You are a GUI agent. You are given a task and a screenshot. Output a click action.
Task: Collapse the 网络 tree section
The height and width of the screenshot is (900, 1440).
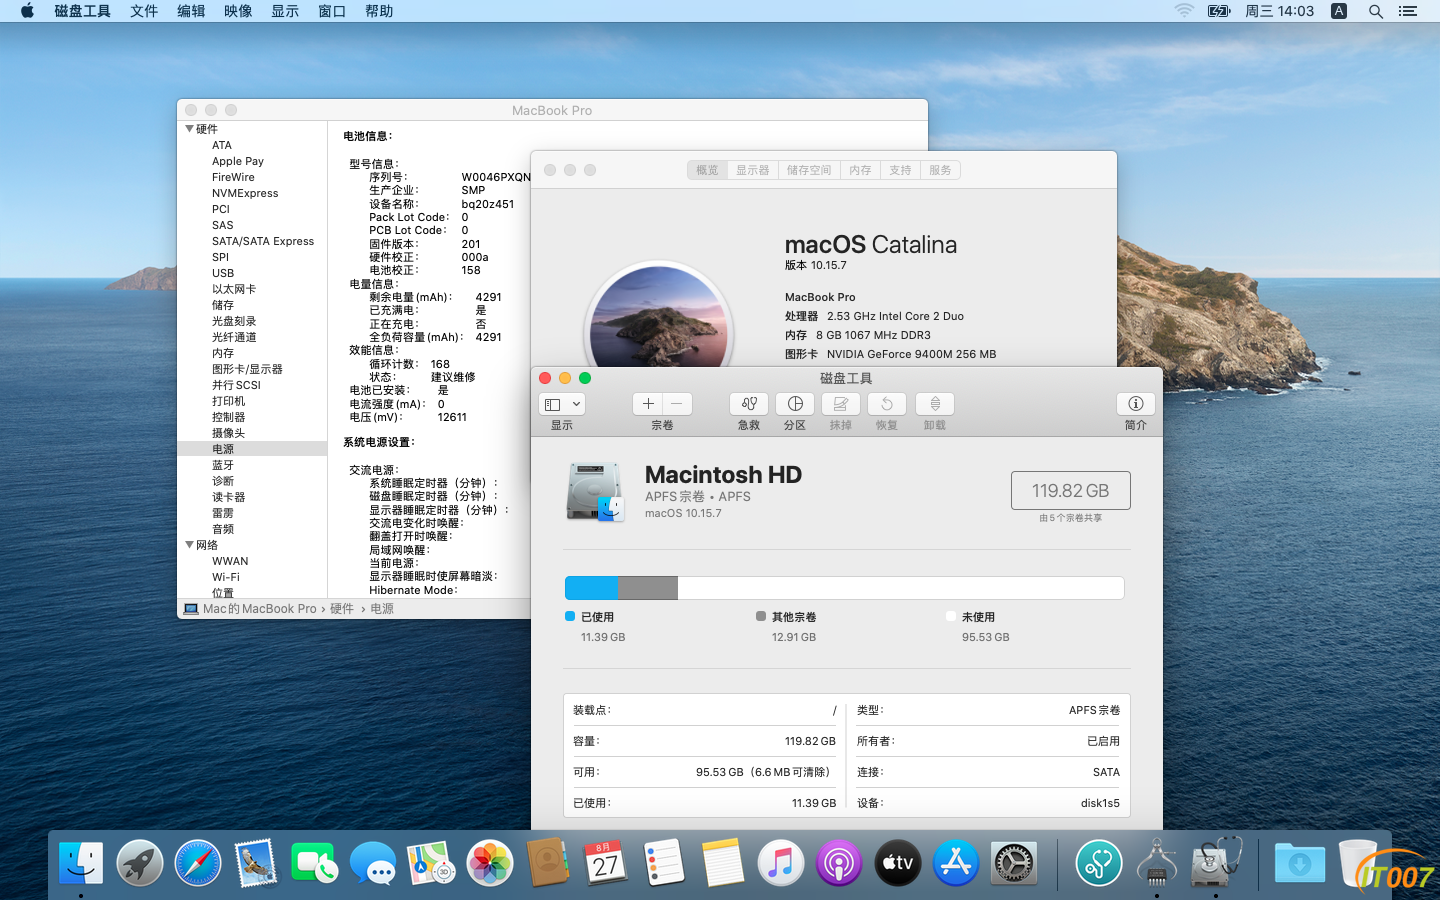click(x=189, y=545)
